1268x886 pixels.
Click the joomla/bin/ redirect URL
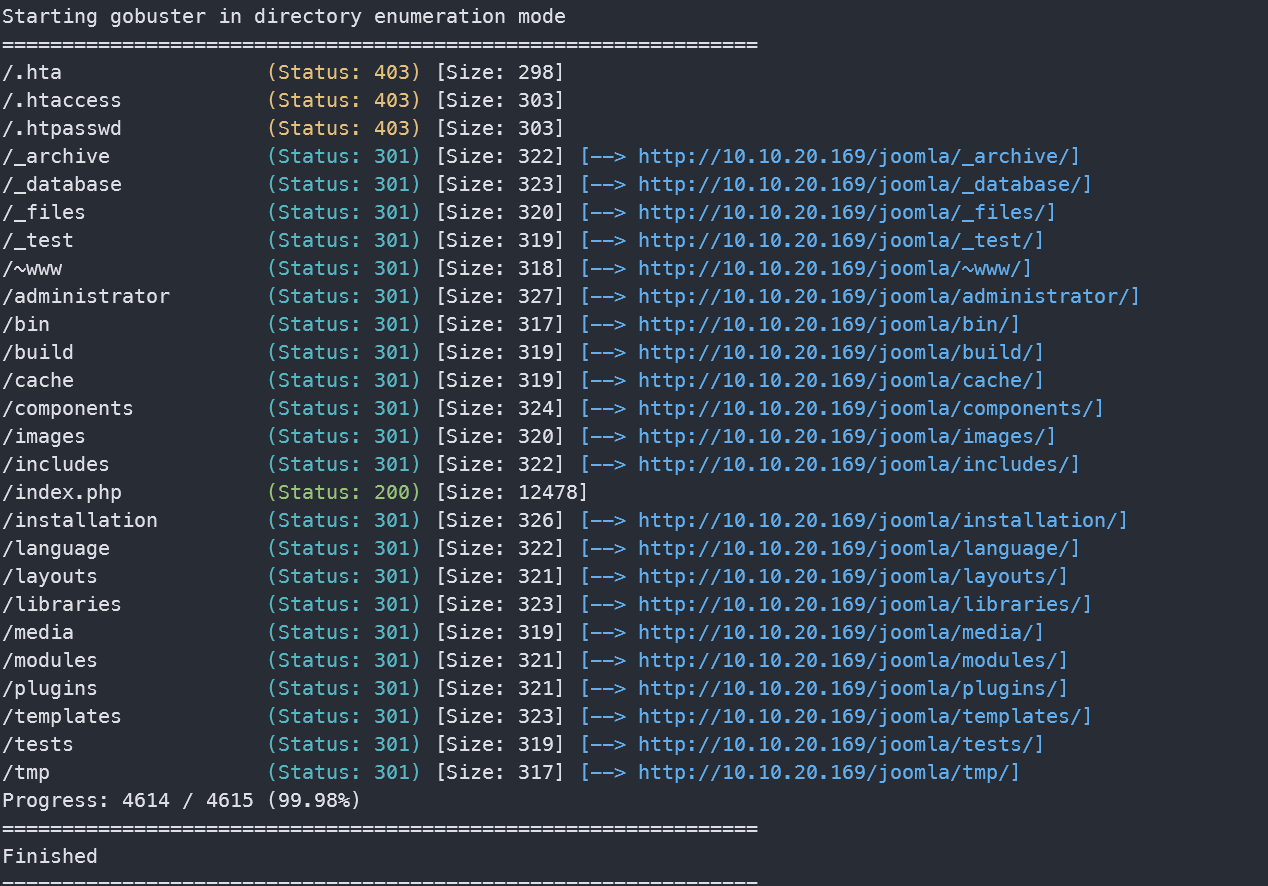coord(824,324)
